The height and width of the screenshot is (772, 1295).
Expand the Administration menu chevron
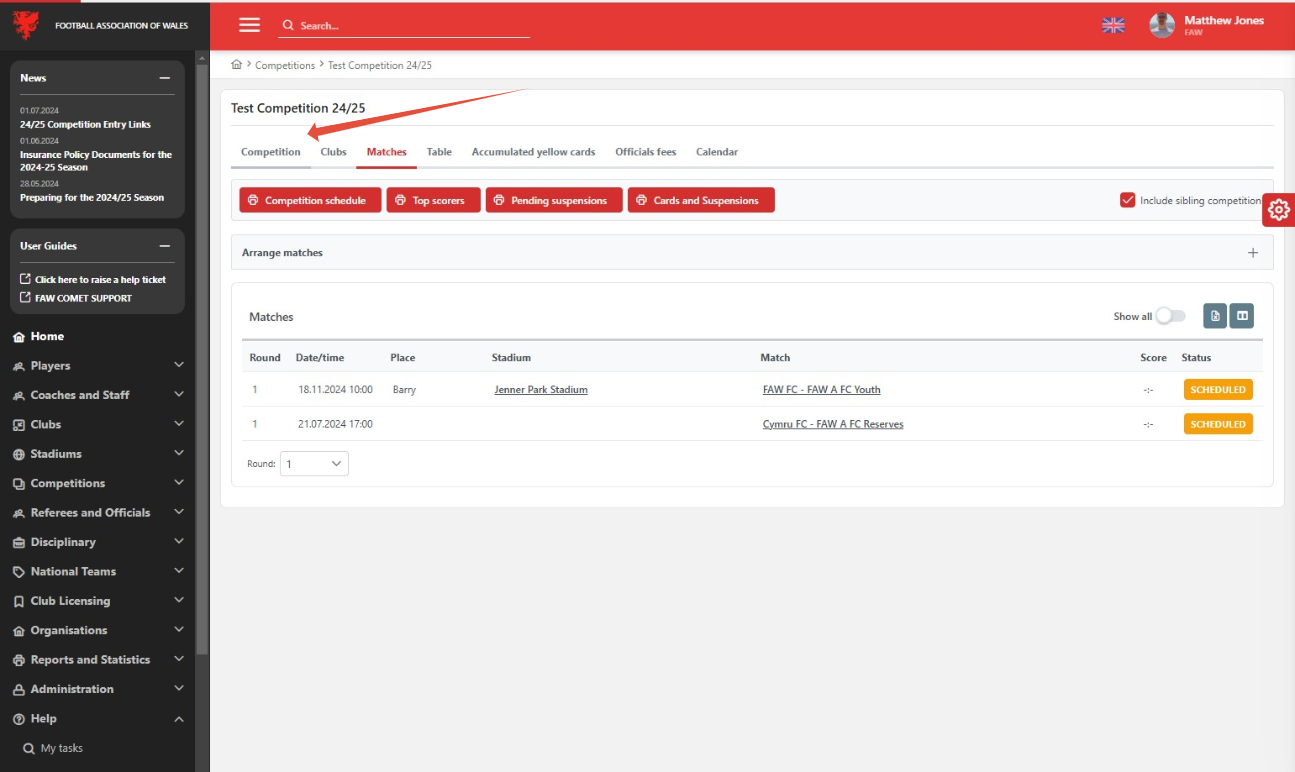(x=179, y=688)
